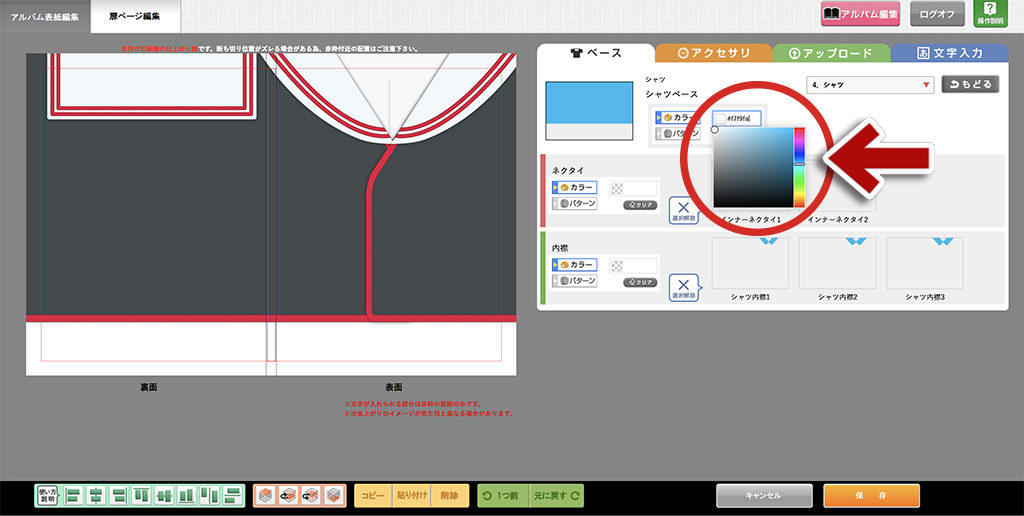Viewport: 1024px width, 516px height.
Task: Clear ネクタイ color with クリア button
Action: coord(640,205)
